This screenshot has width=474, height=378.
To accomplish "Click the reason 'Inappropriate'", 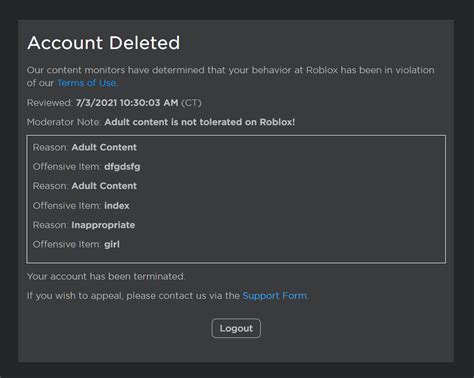I will tap(103, 225).
